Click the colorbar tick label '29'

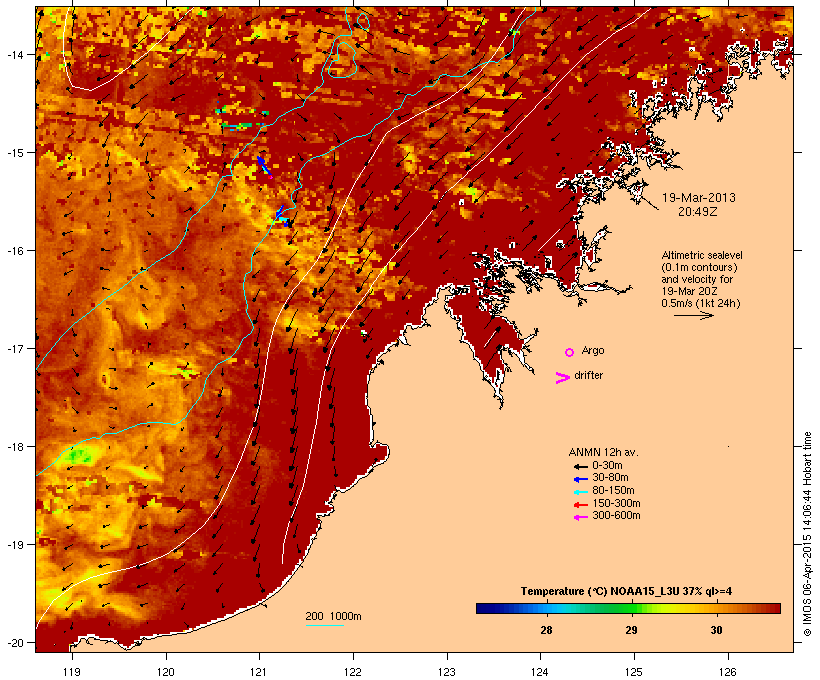click(x=631, y=630)
